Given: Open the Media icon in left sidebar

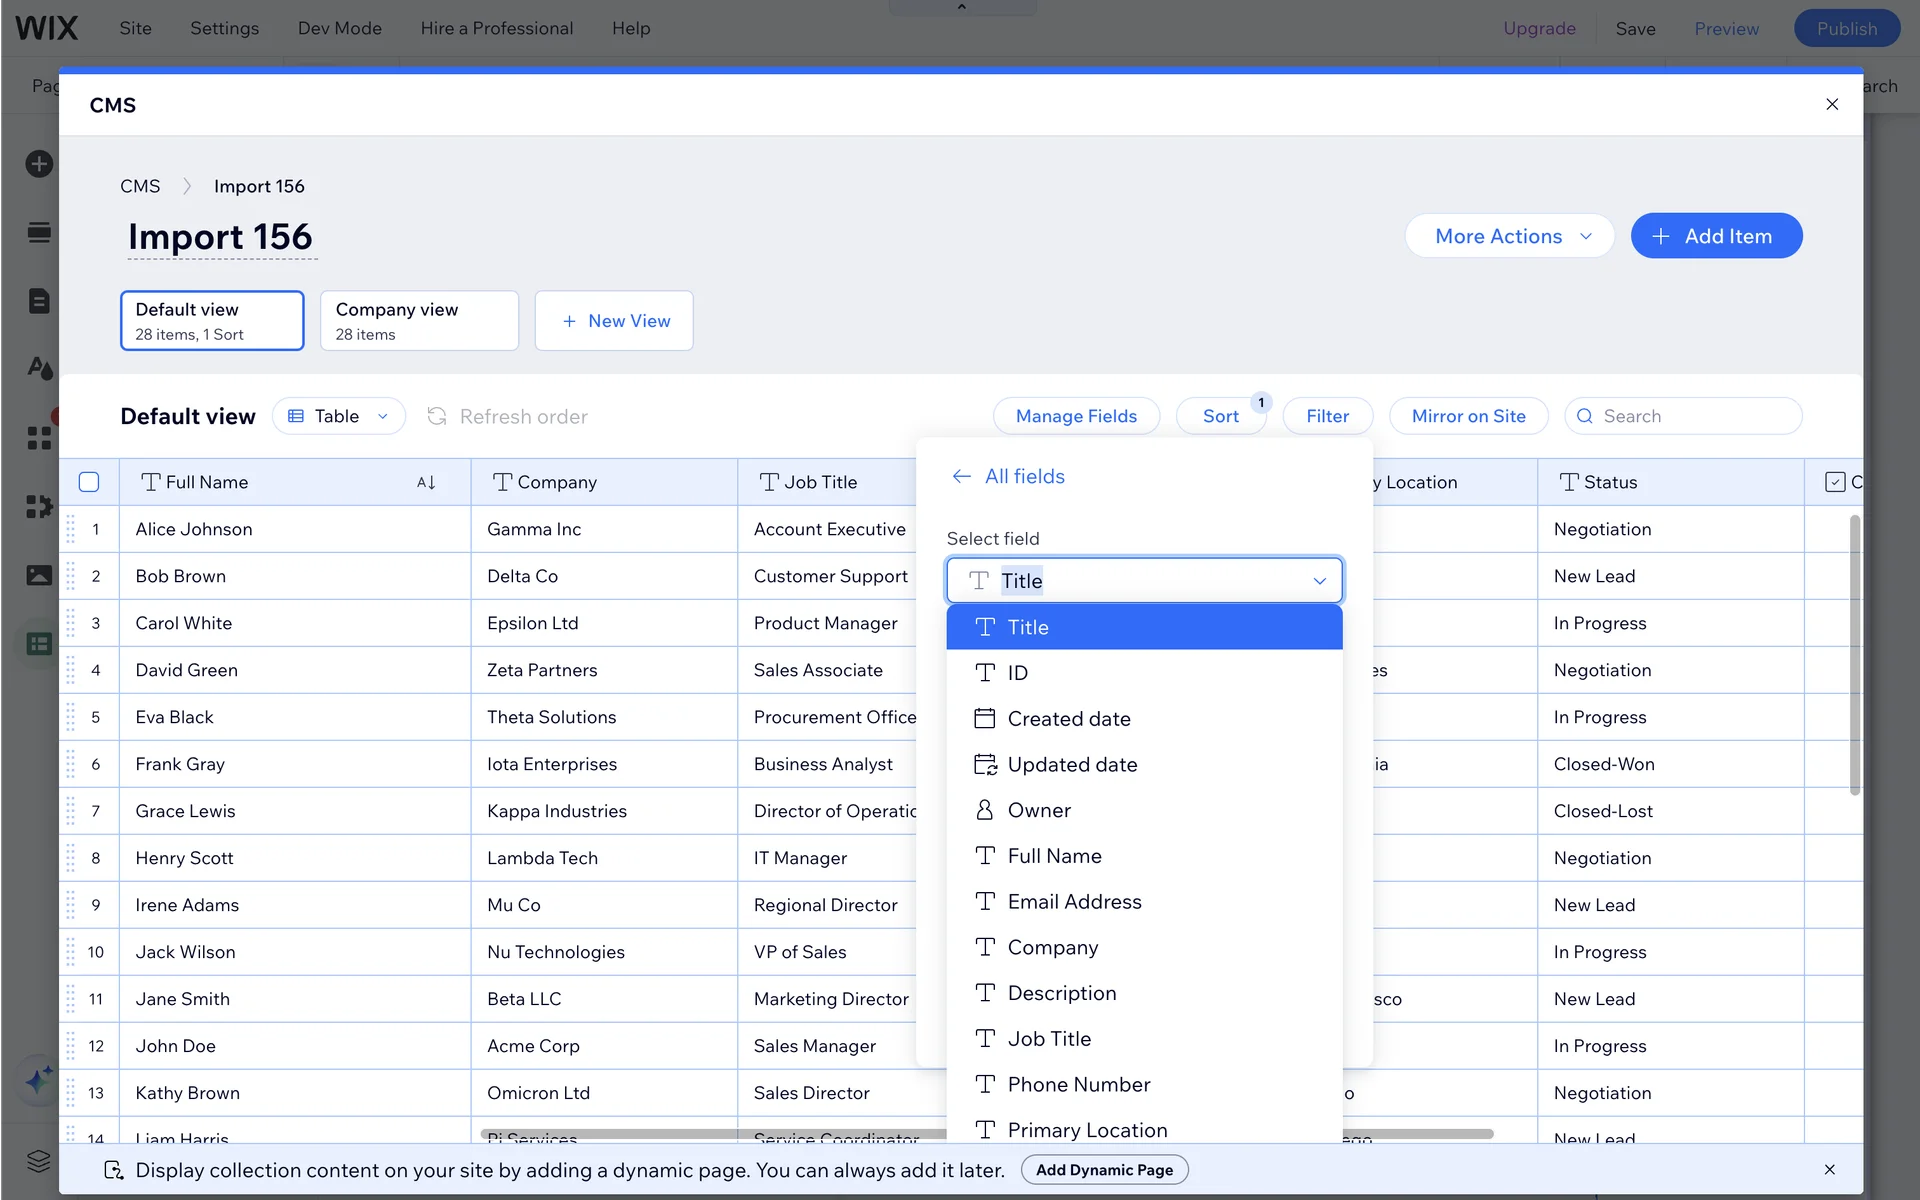Looking at the screenshot, I should pos(39,575).
